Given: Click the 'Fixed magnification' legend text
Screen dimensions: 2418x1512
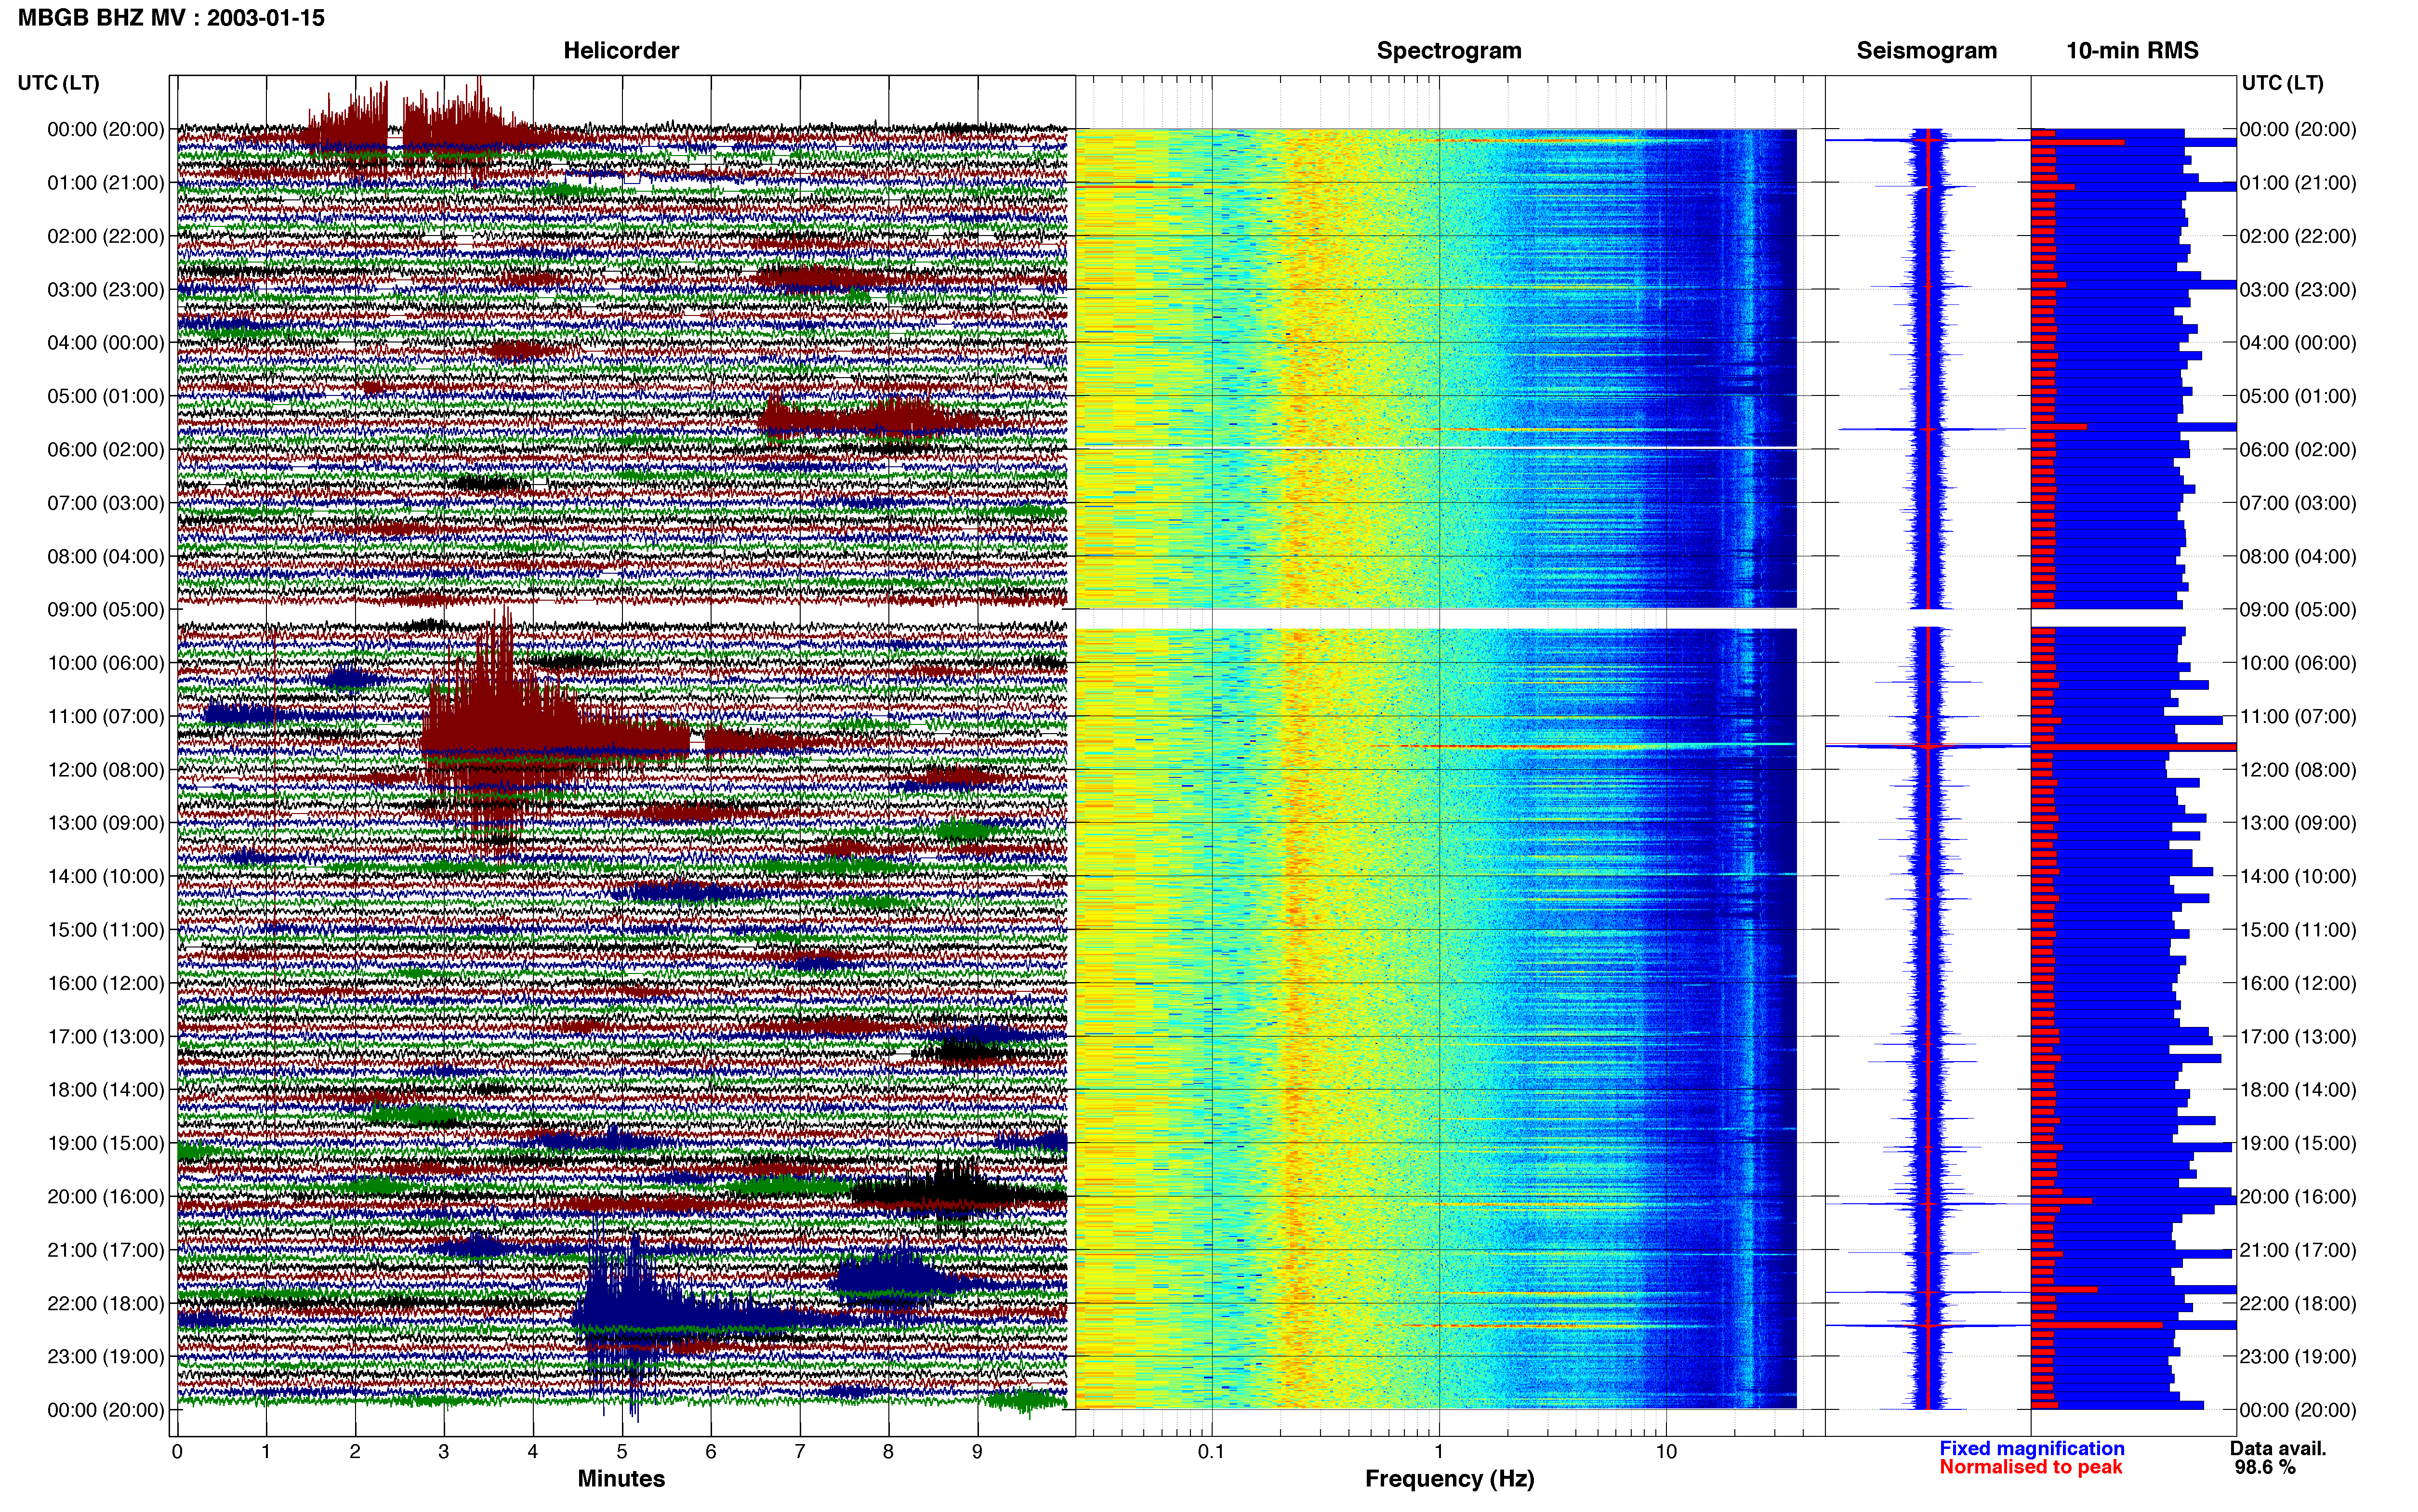Looking at the screenshot, I should coord(2031,1448).
